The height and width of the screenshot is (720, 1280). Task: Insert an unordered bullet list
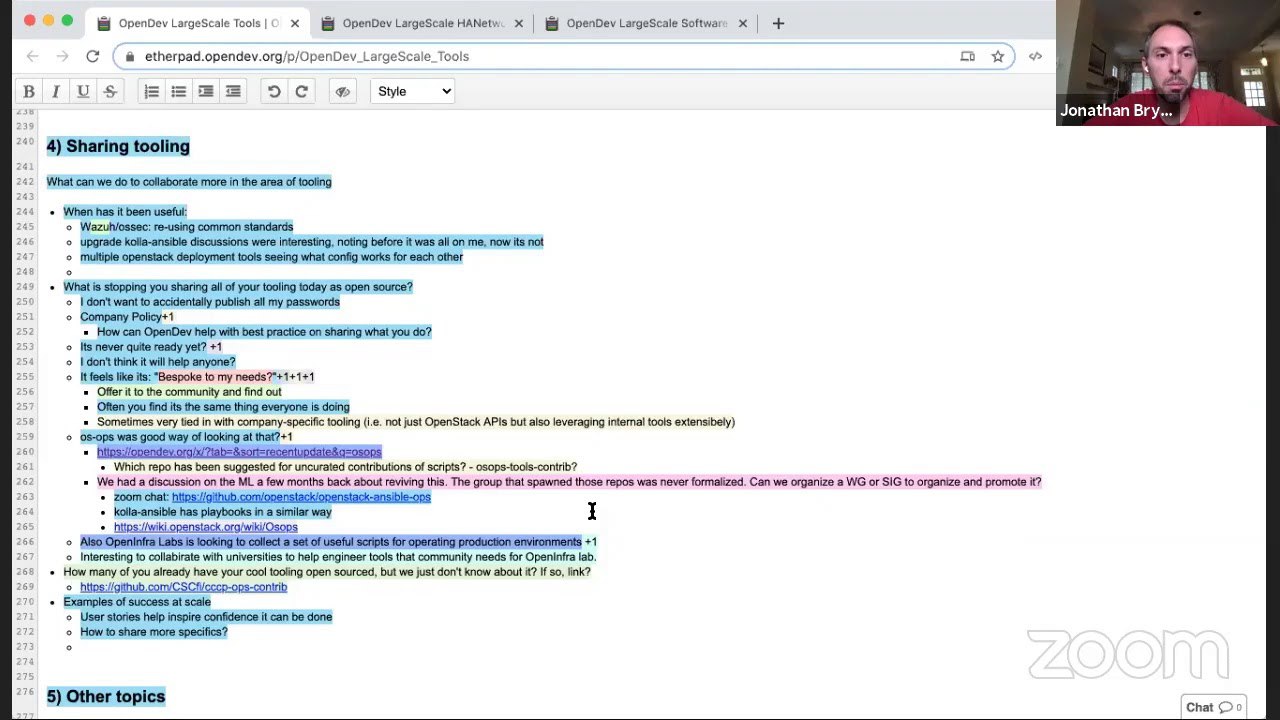[179, 91]
